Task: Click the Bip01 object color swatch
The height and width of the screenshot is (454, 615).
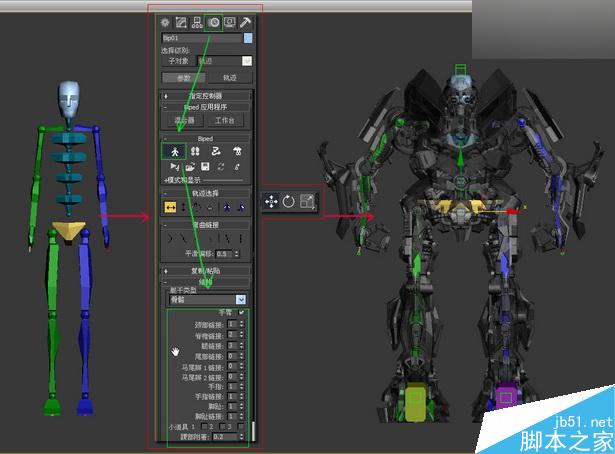Action: (247, 39)
